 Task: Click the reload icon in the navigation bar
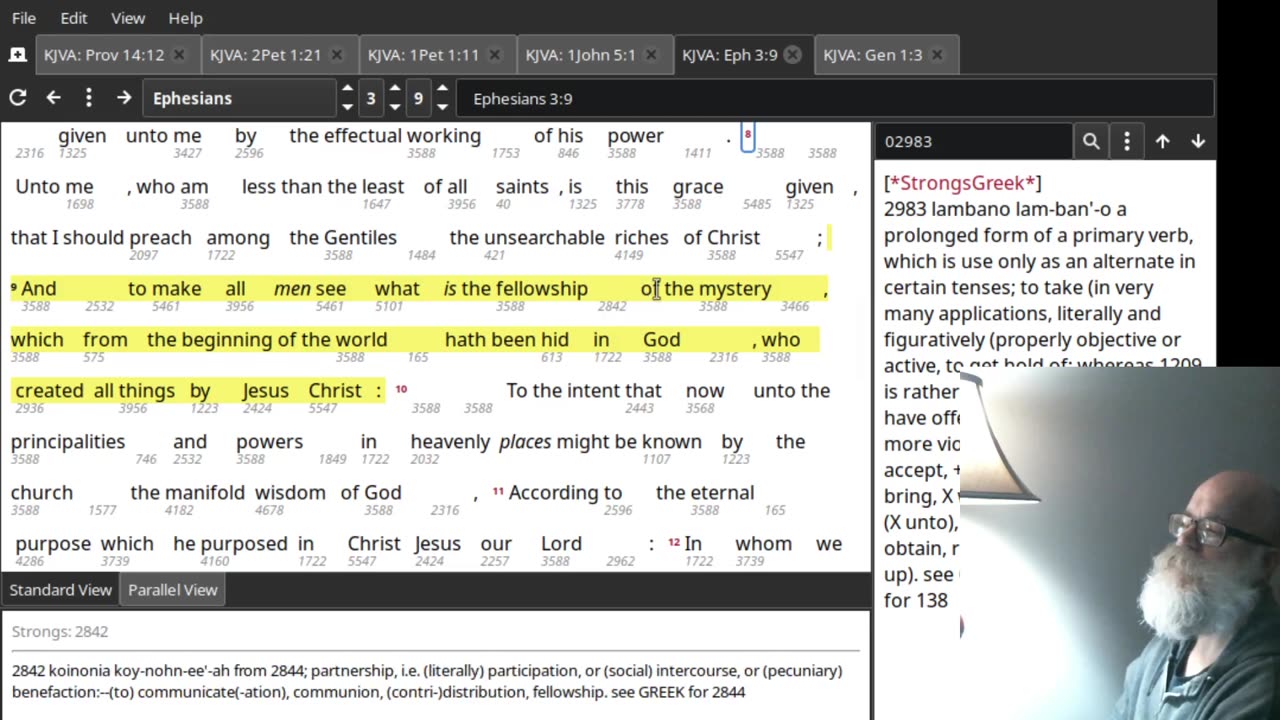(17, 98)
